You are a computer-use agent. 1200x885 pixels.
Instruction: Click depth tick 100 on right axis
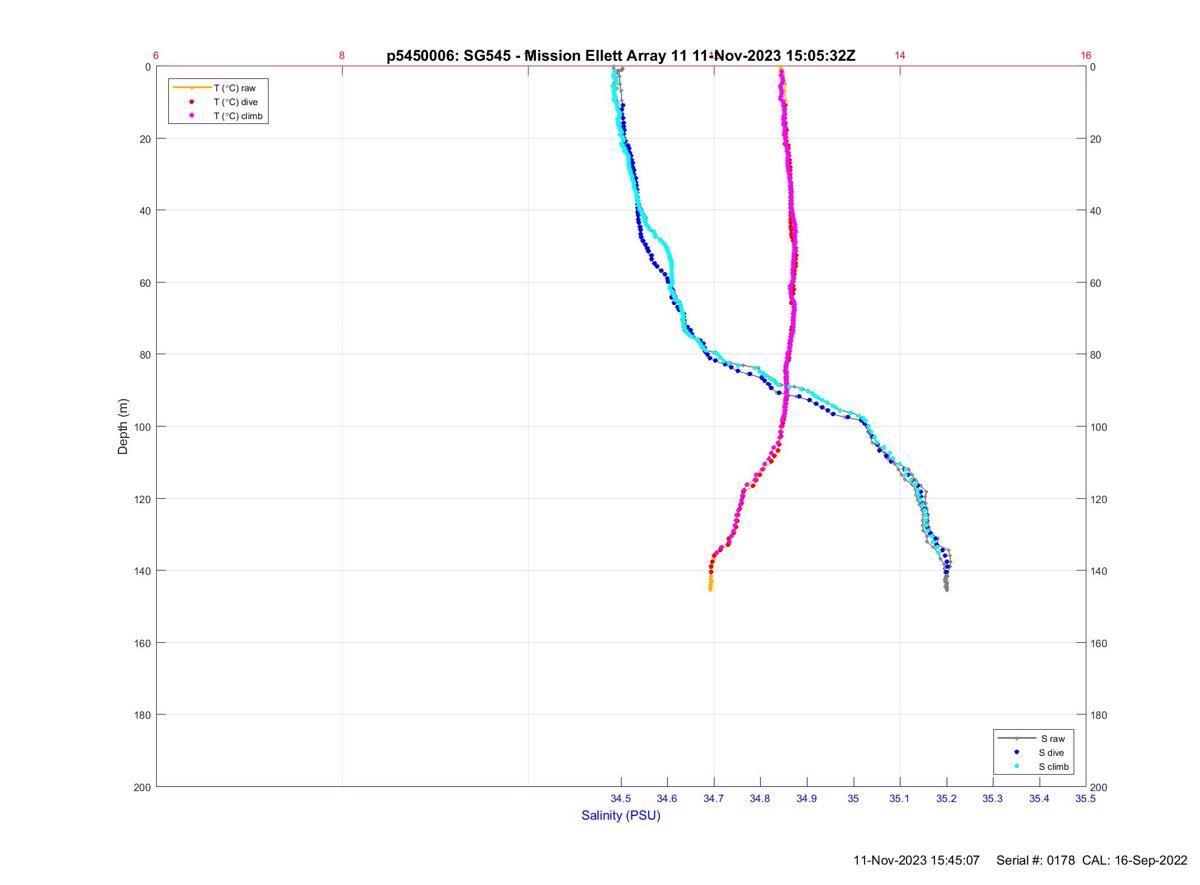point(1100,427)
